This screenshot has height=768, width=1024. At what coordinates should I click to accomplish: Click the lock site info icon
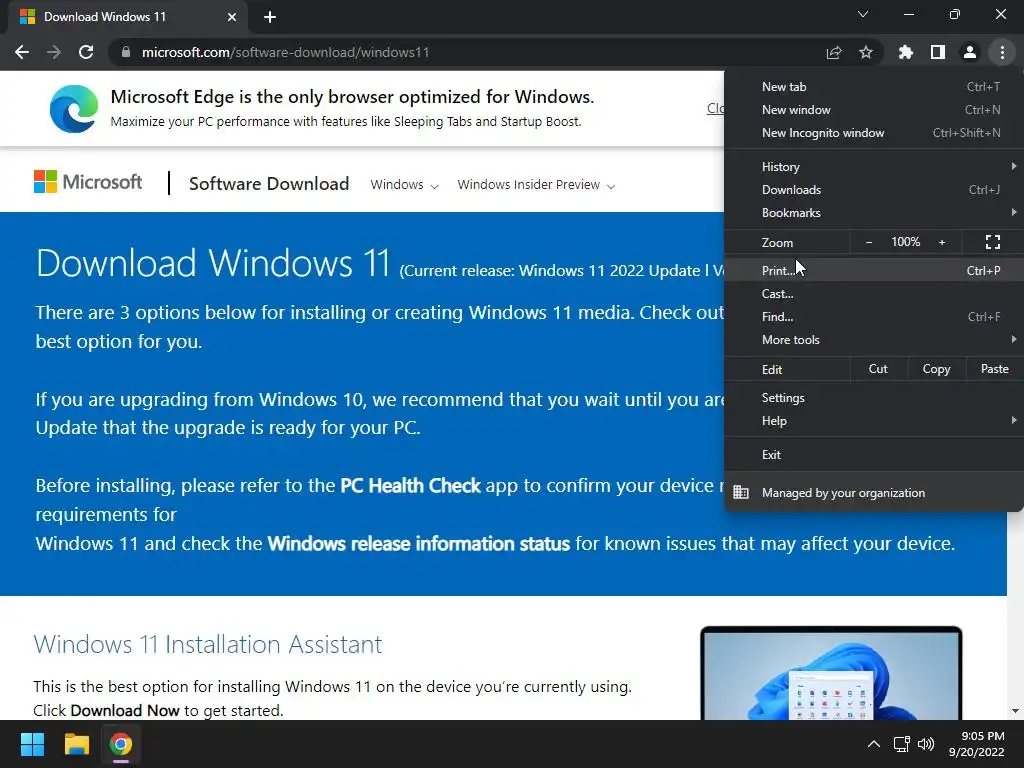point(126,52)
